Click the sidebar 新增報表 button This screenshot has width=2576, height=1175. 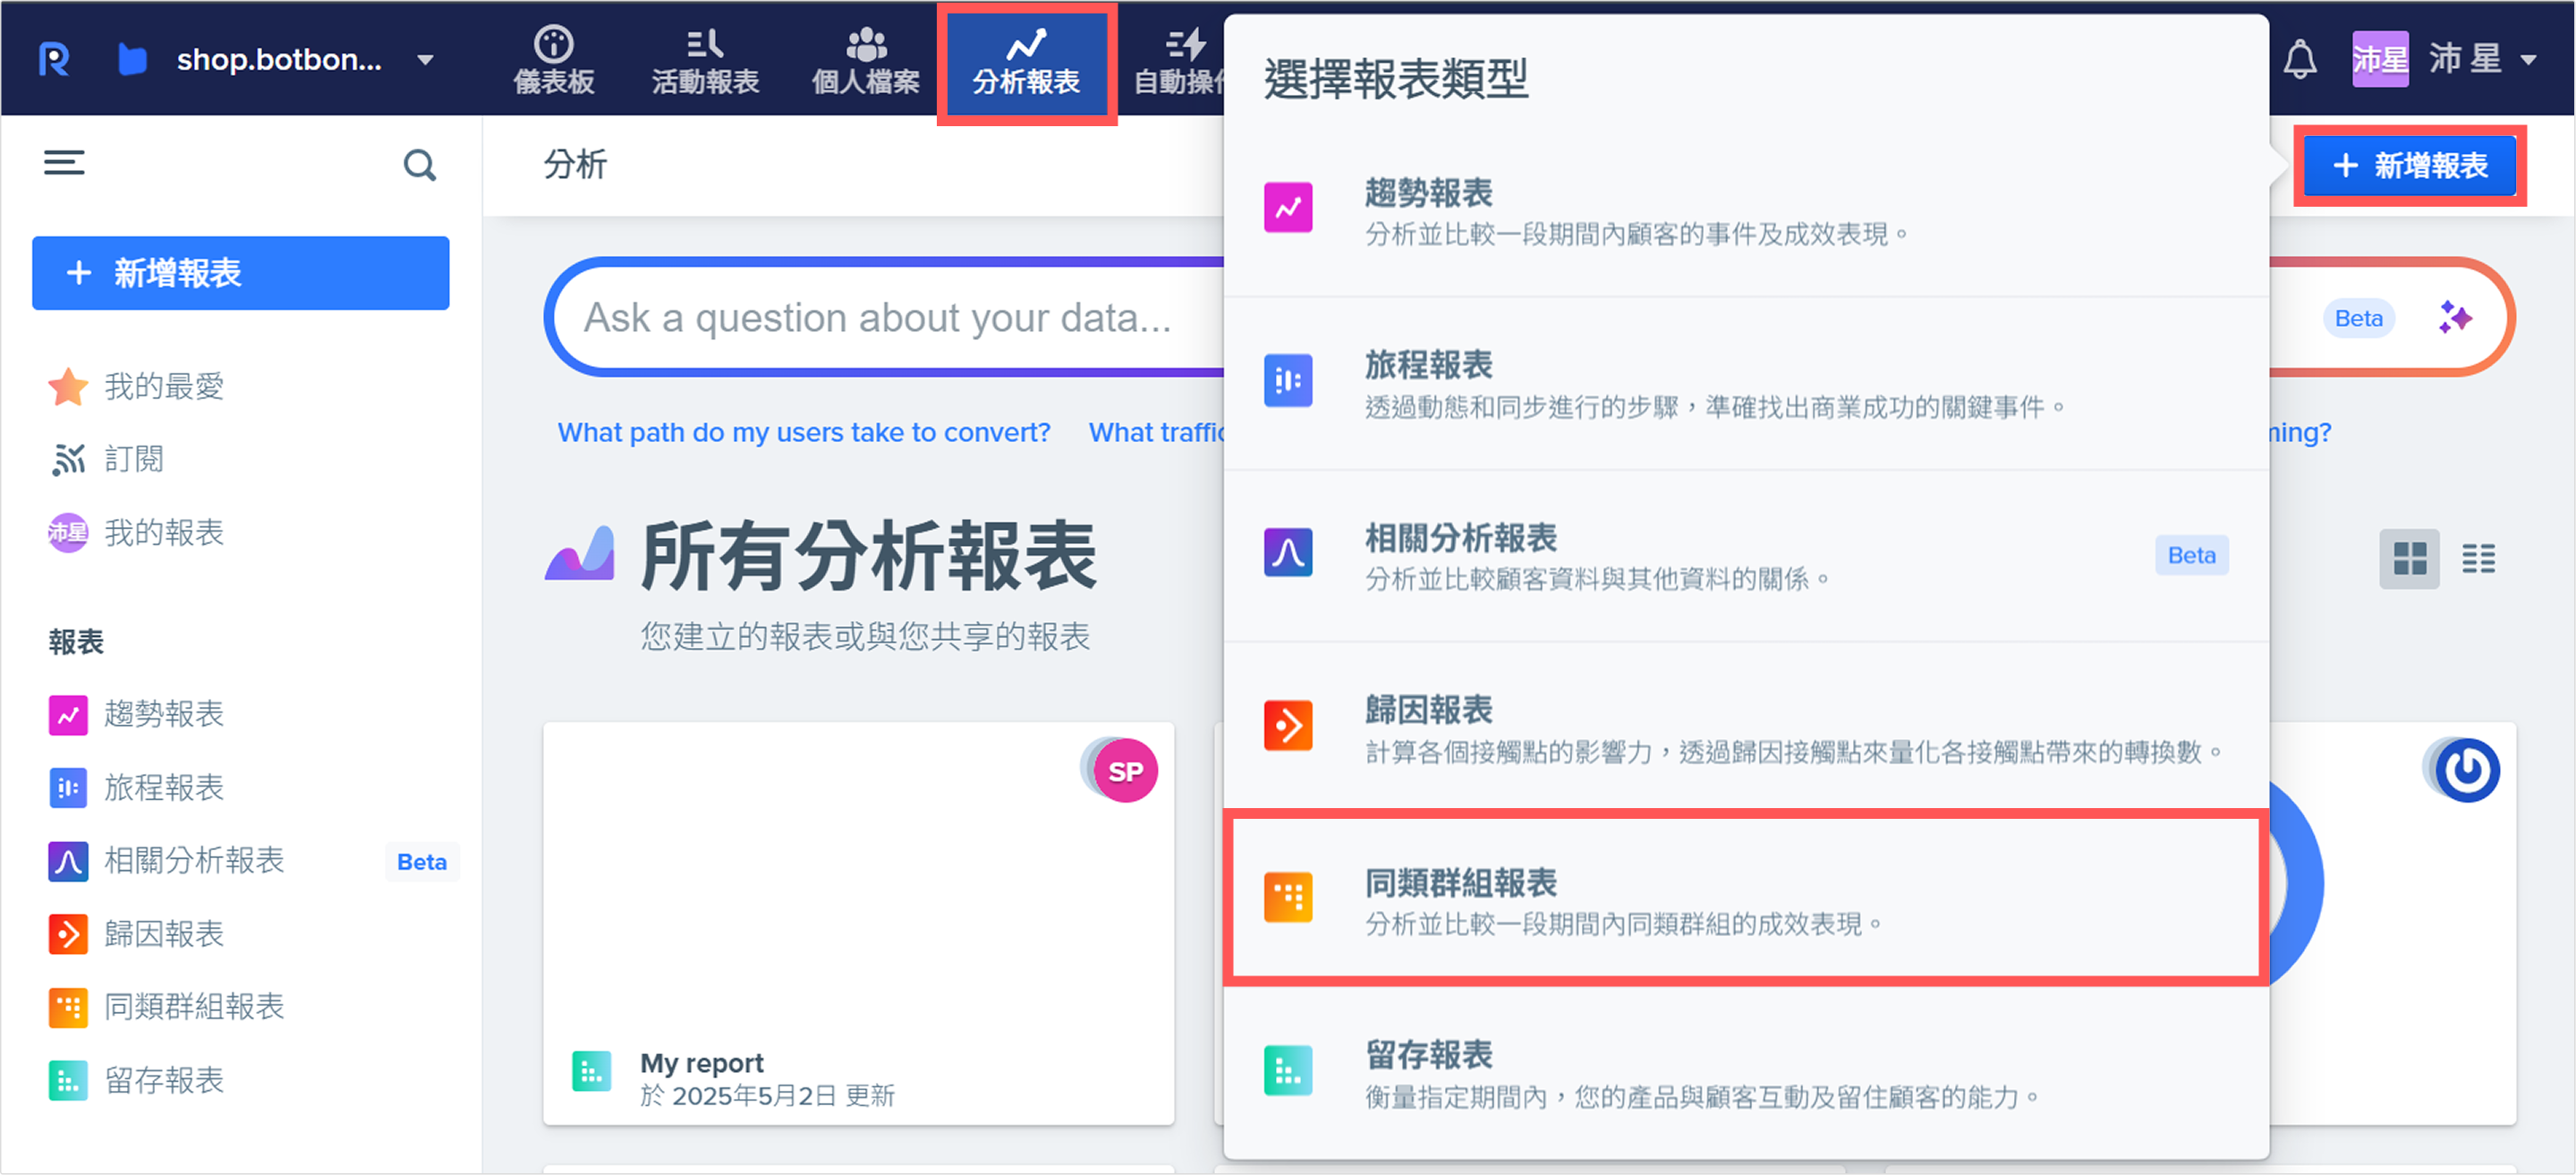240,273
